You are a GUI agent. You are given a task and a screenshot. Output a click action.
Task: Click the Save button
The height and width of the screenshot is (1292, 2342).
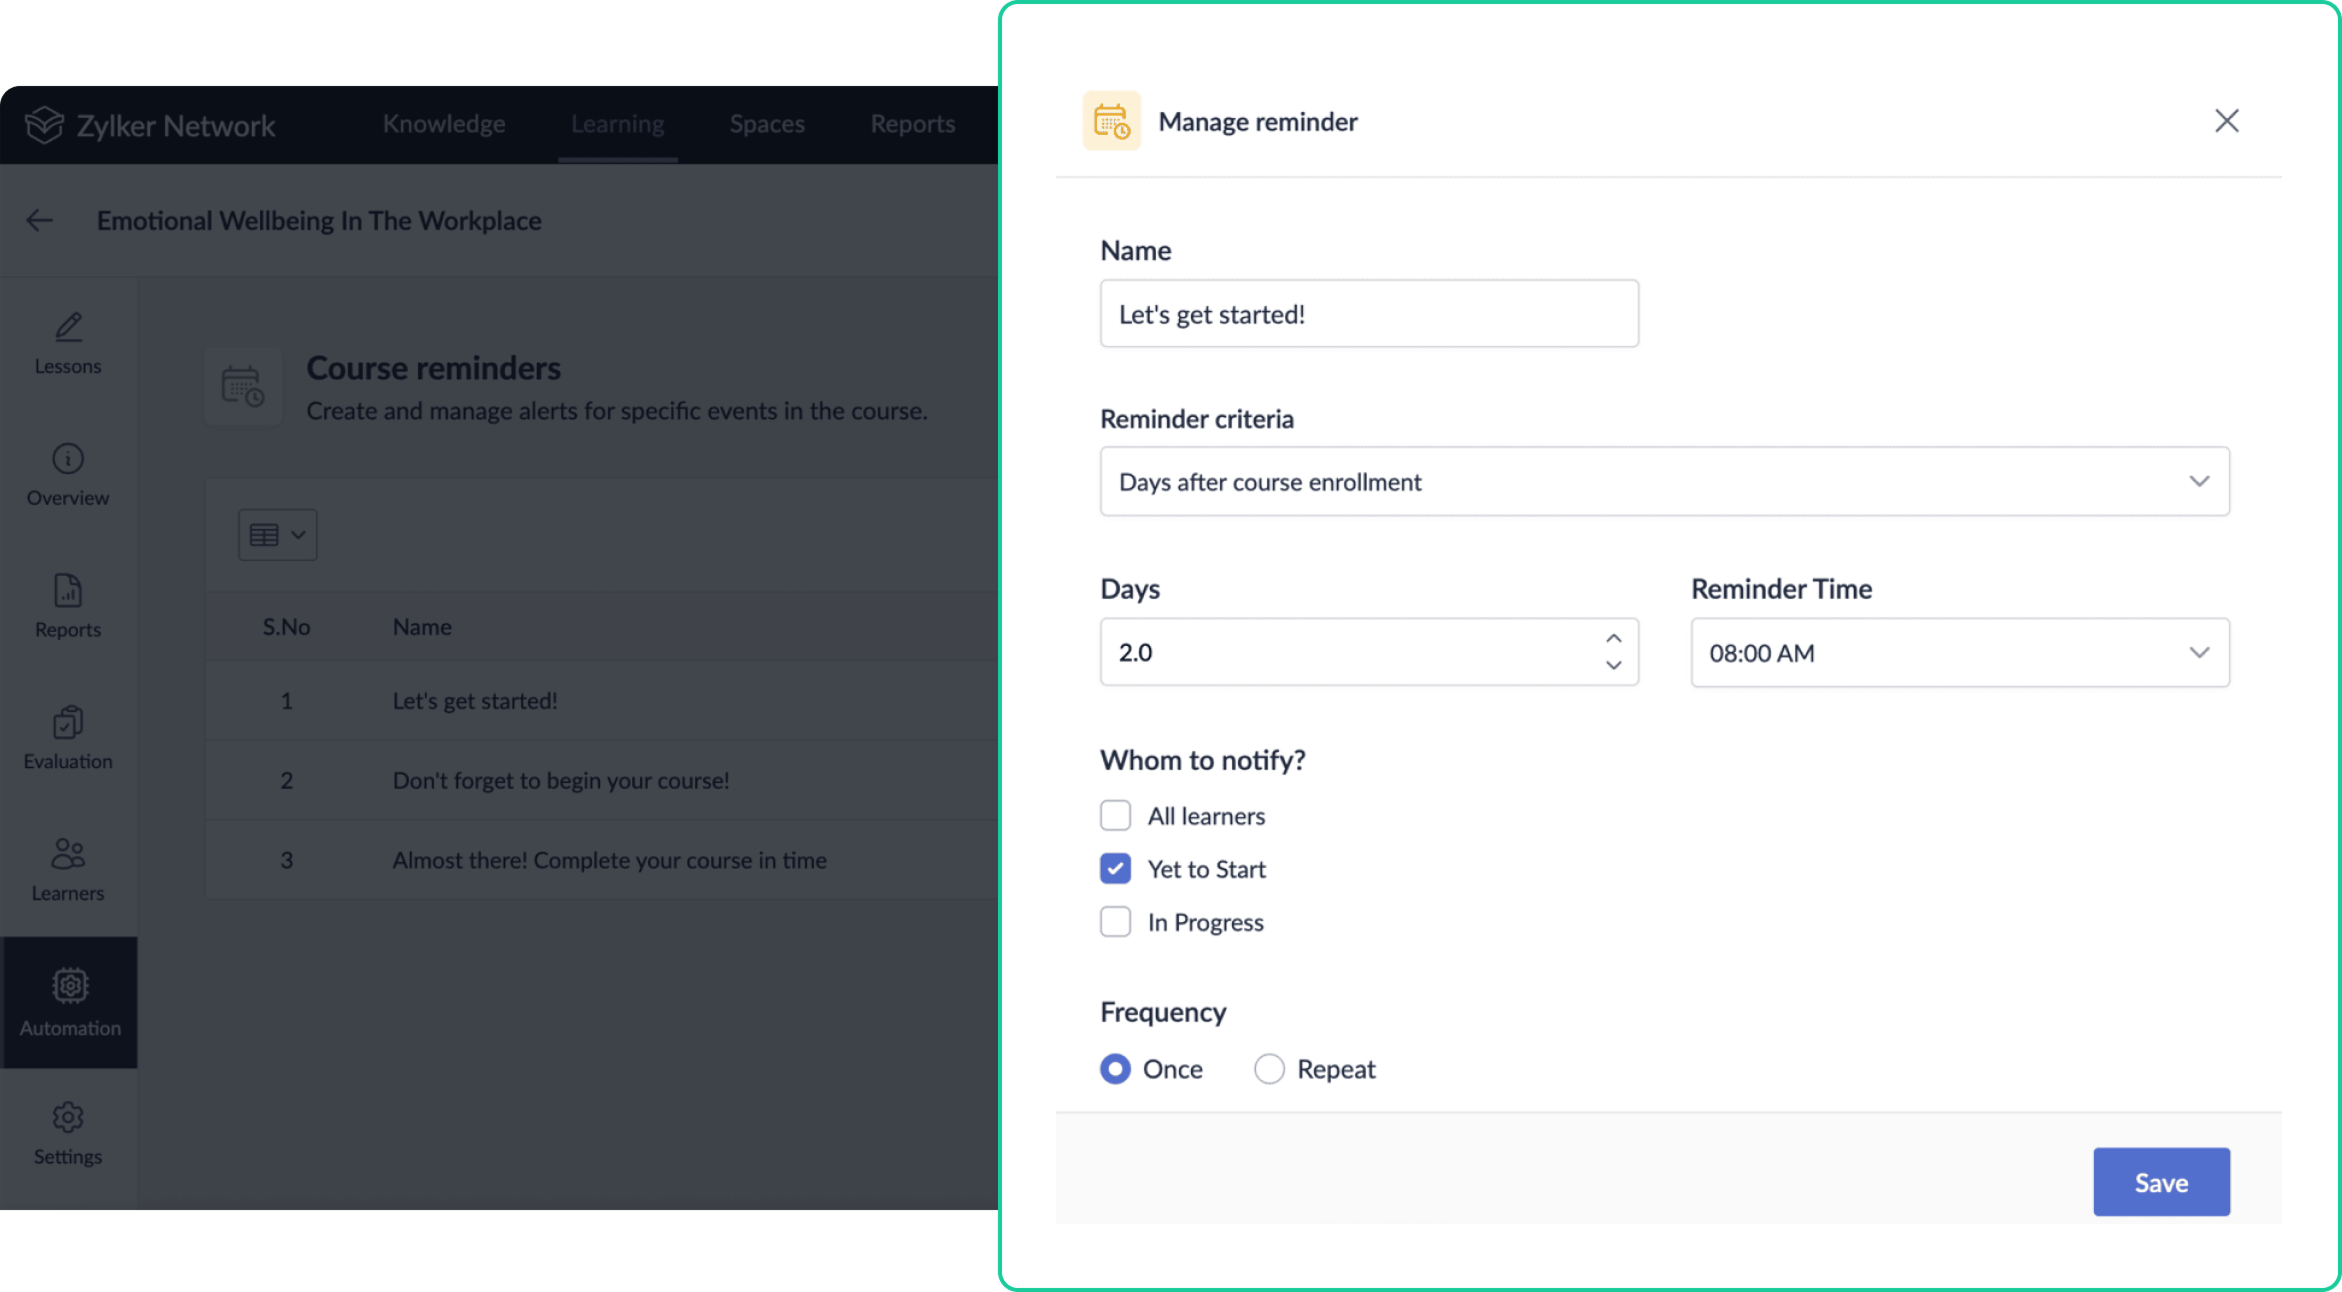coord(2161,1182)
